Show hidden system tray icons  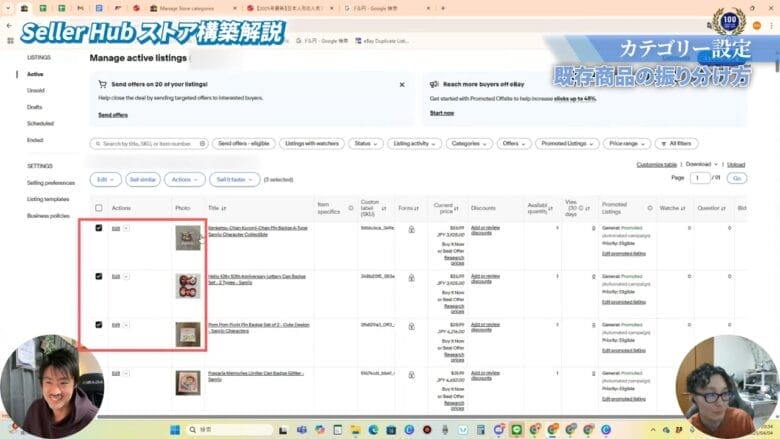click(653, 430)
